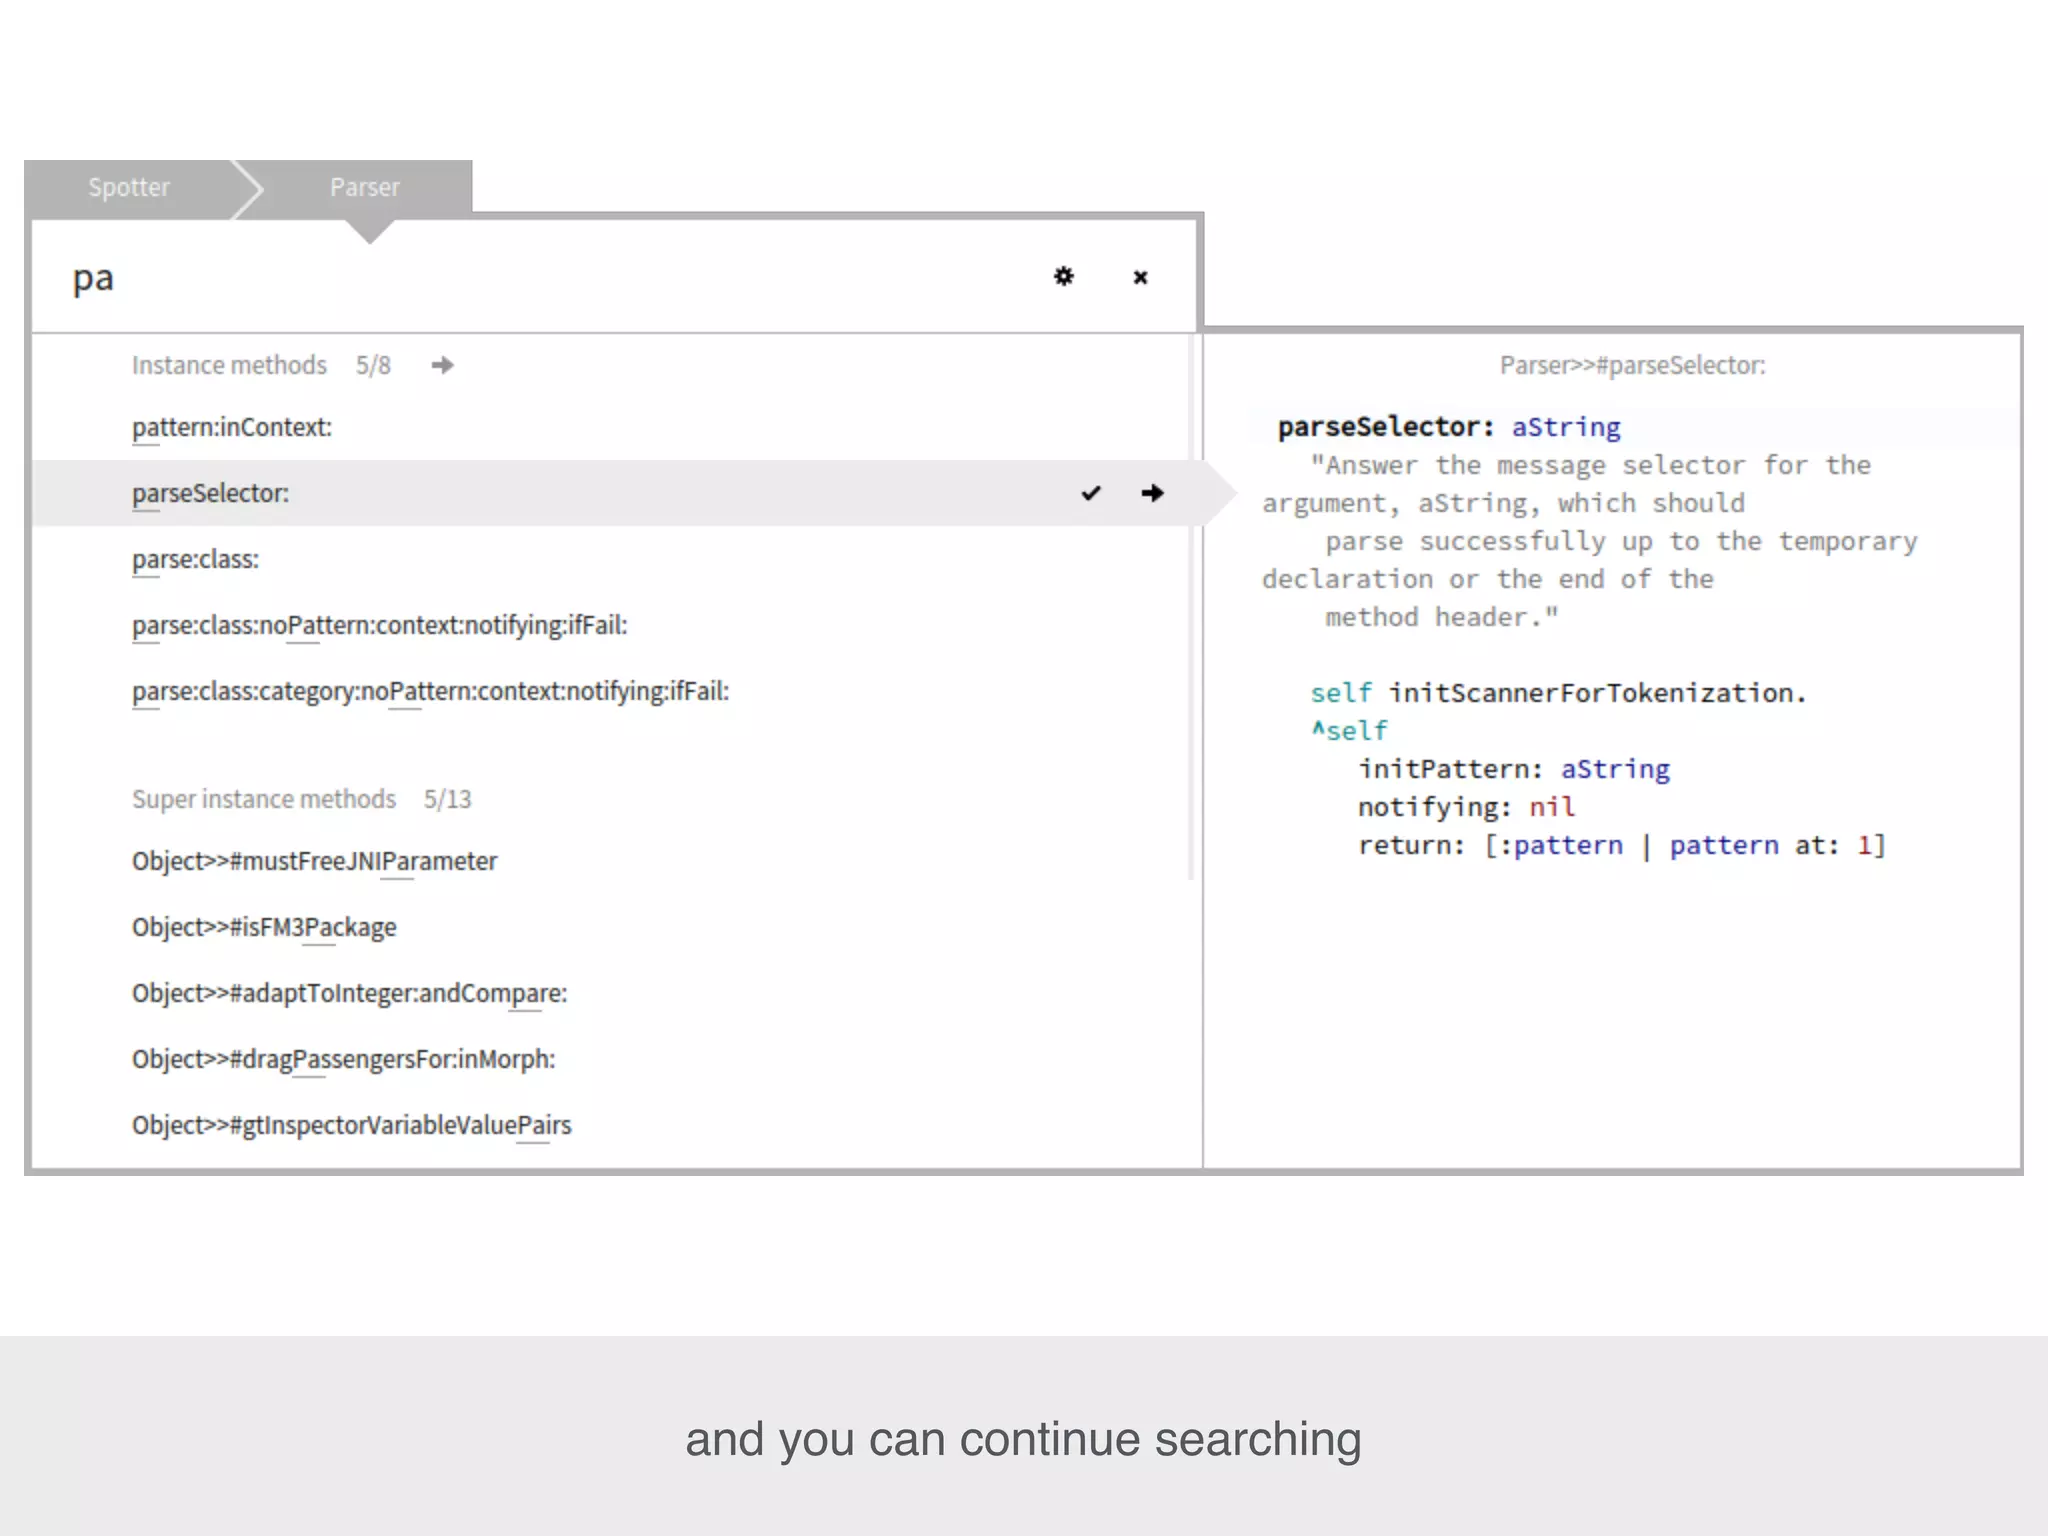Select Object>>#dragPassengersFor:inMorph: result
The image size is (2048, 1536).
pyautogui.click(x=343, y=1059)
